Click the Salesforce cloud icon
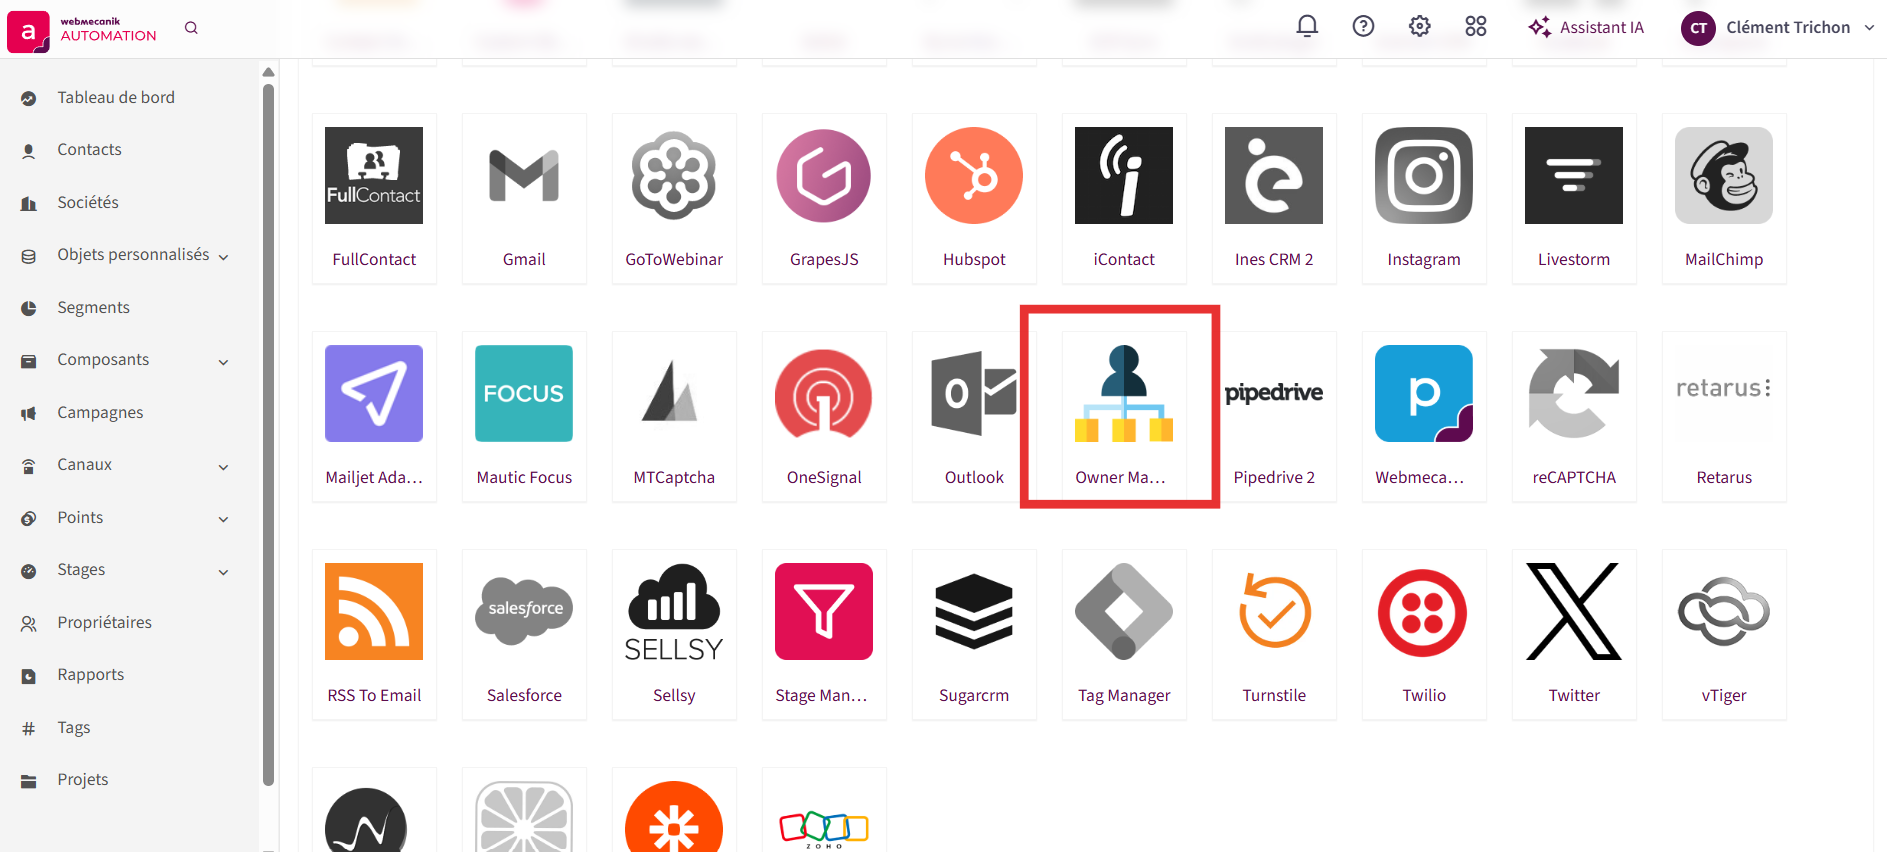Image resolution: width=1887 pixels, height=852 pixels. 524,612
